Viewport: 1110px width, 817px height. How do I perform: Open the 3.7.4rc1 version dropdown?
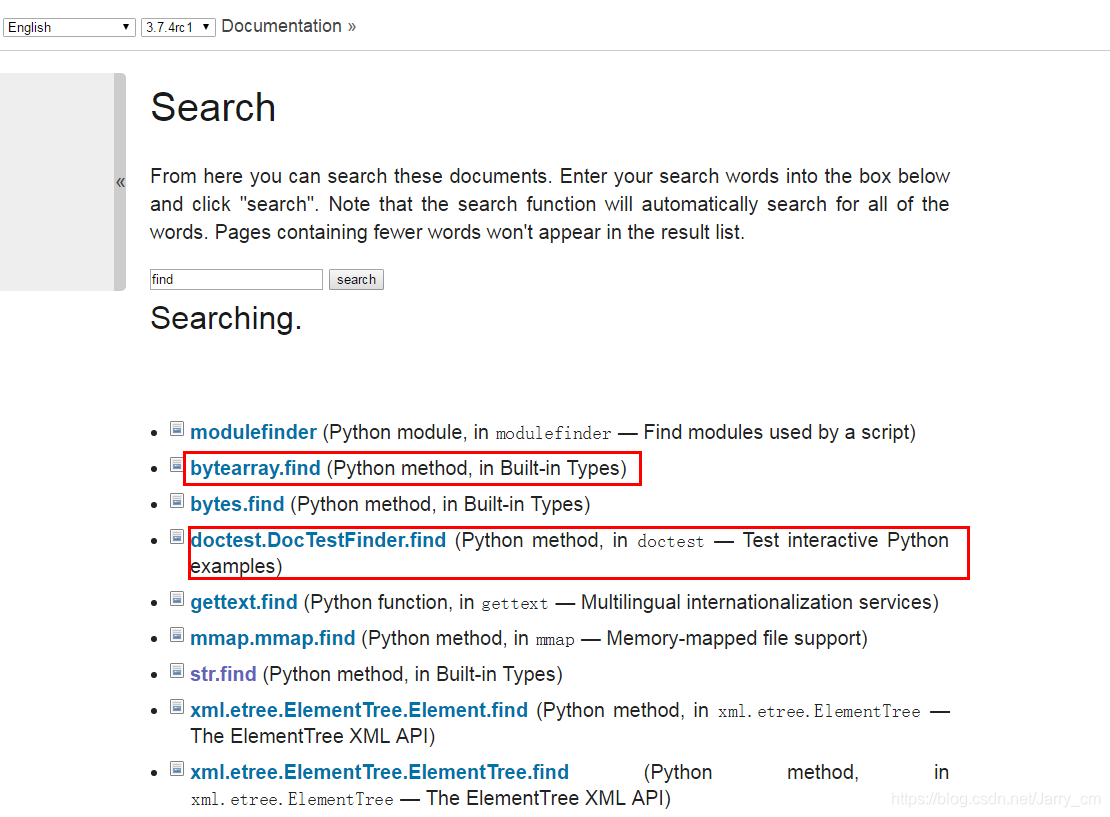[178, 27]
